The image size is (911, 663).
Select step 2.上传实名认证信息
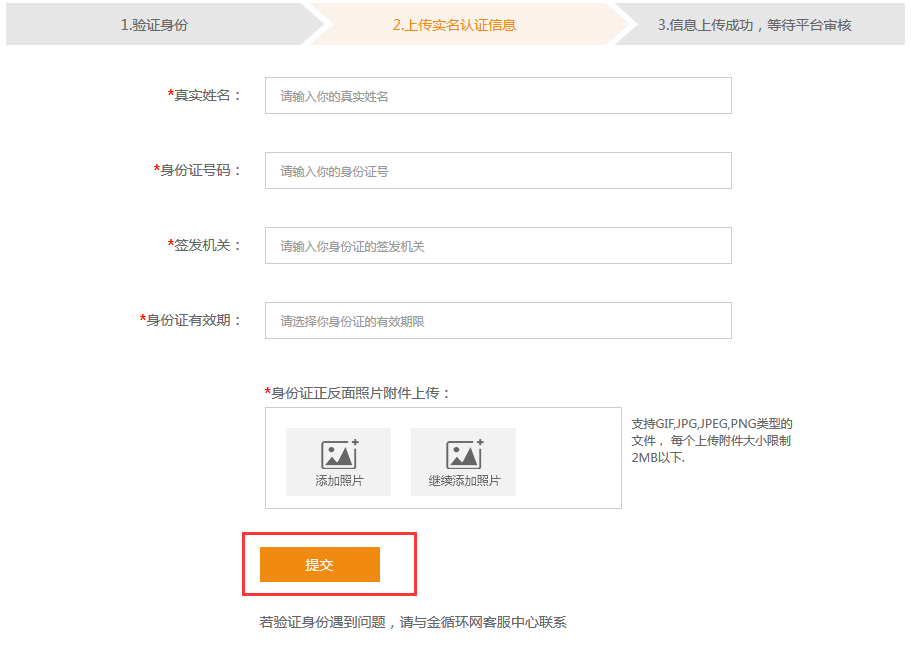454,25
